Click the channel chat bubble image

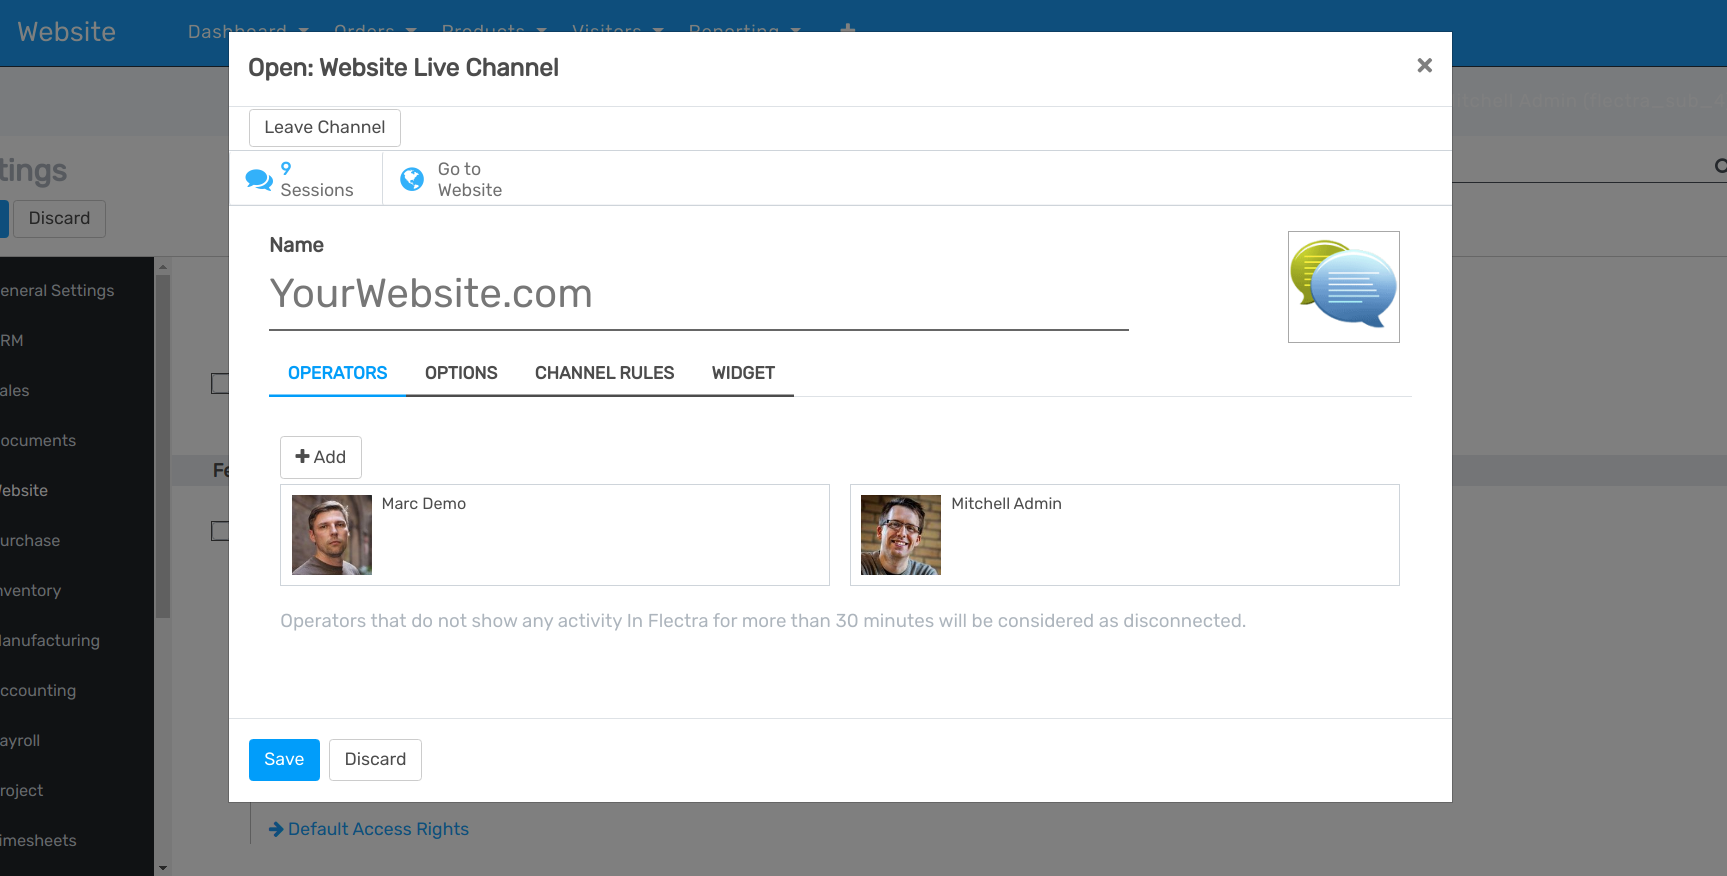pyautogui.click(x=1343, y=287)
